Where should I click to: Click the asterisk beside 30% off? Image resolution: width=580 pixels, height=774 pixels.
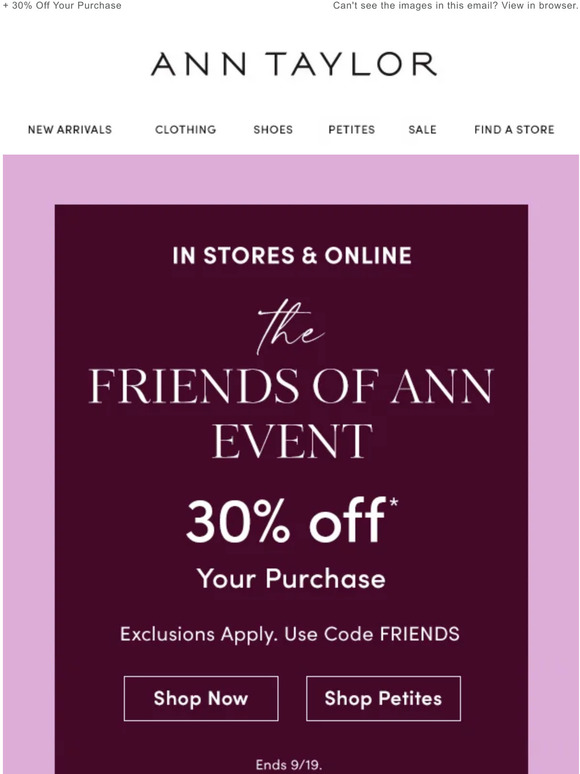click(x=393, y=504)
